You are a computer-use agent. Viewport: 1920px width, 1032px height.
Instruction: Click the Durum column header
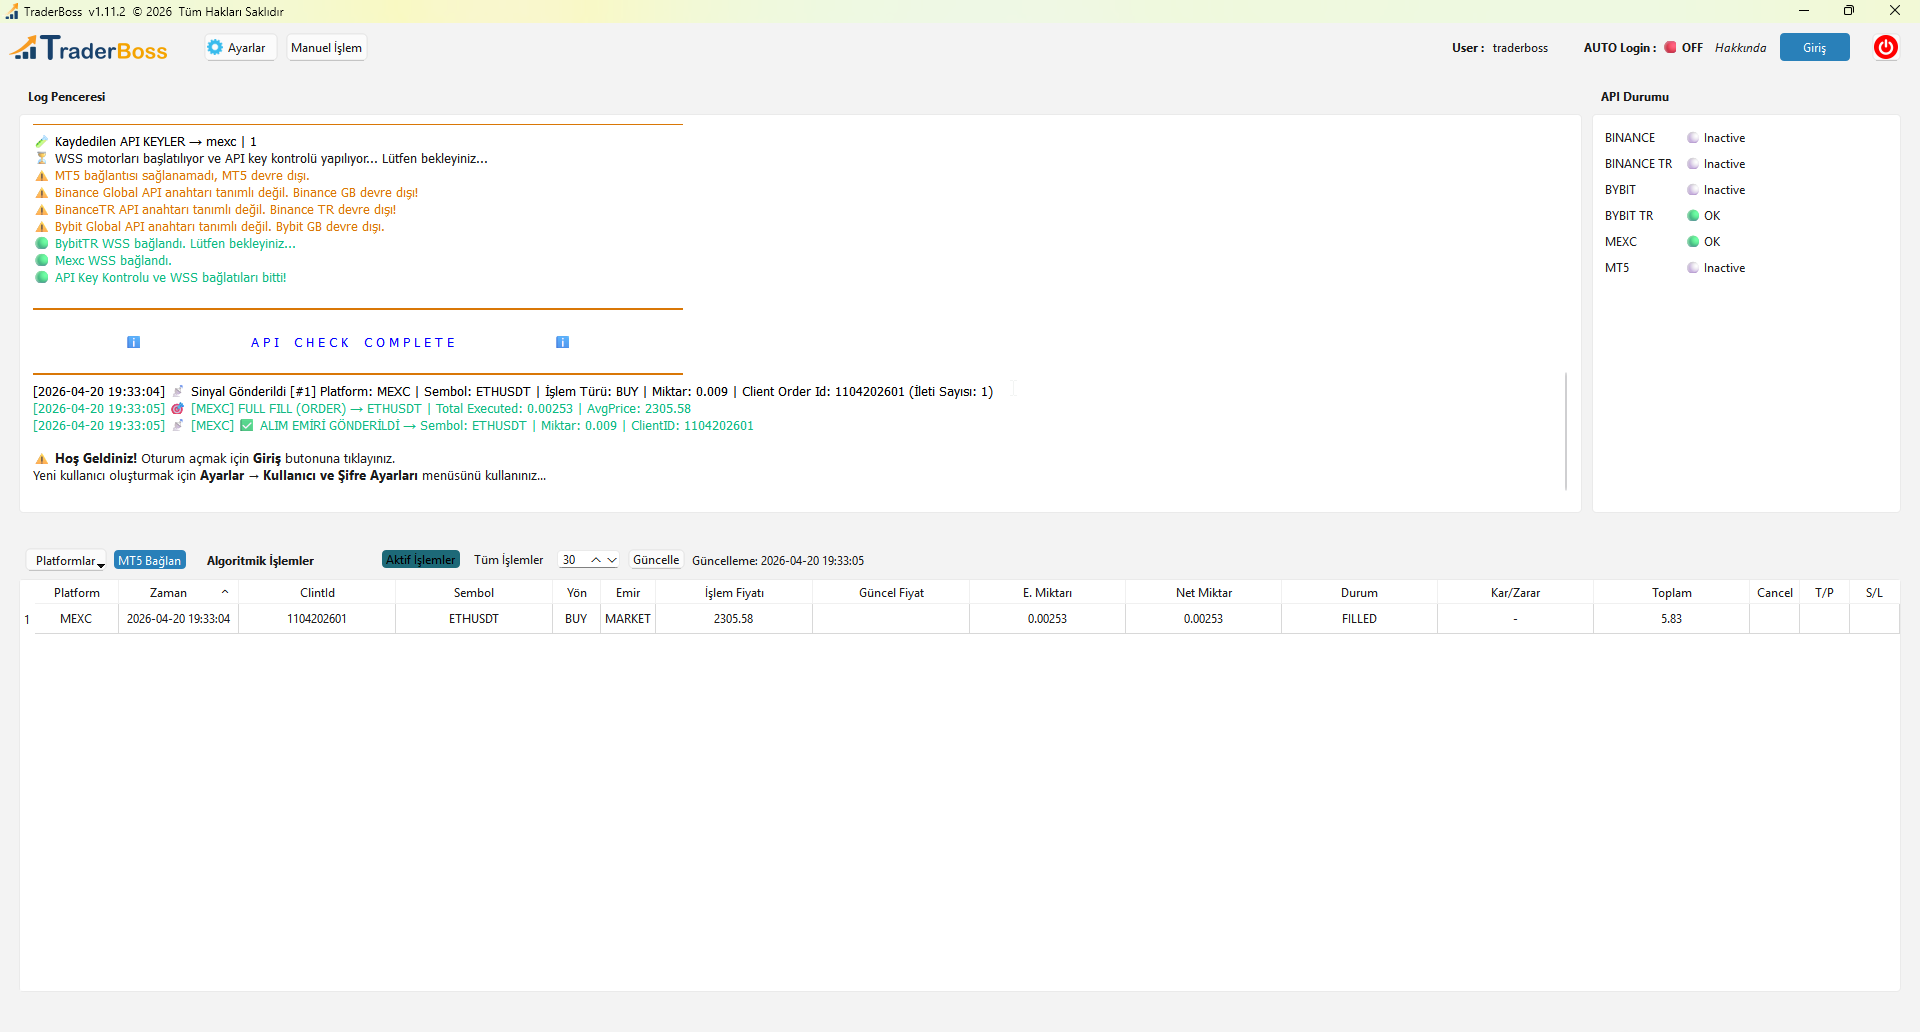pyautogui.click(x=1359, y=593)
